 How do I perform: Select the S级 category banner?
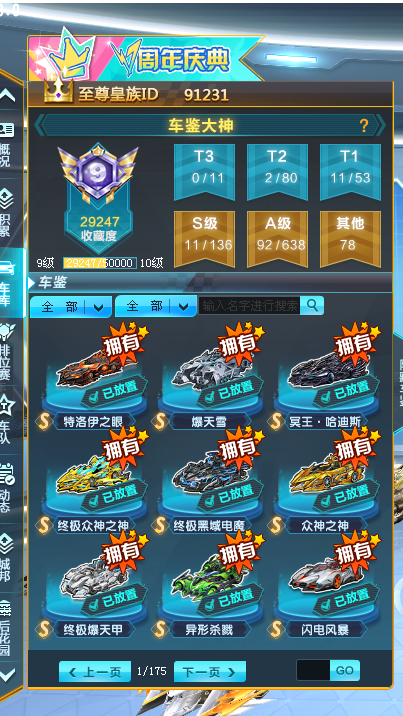click(x=204, y=239)
